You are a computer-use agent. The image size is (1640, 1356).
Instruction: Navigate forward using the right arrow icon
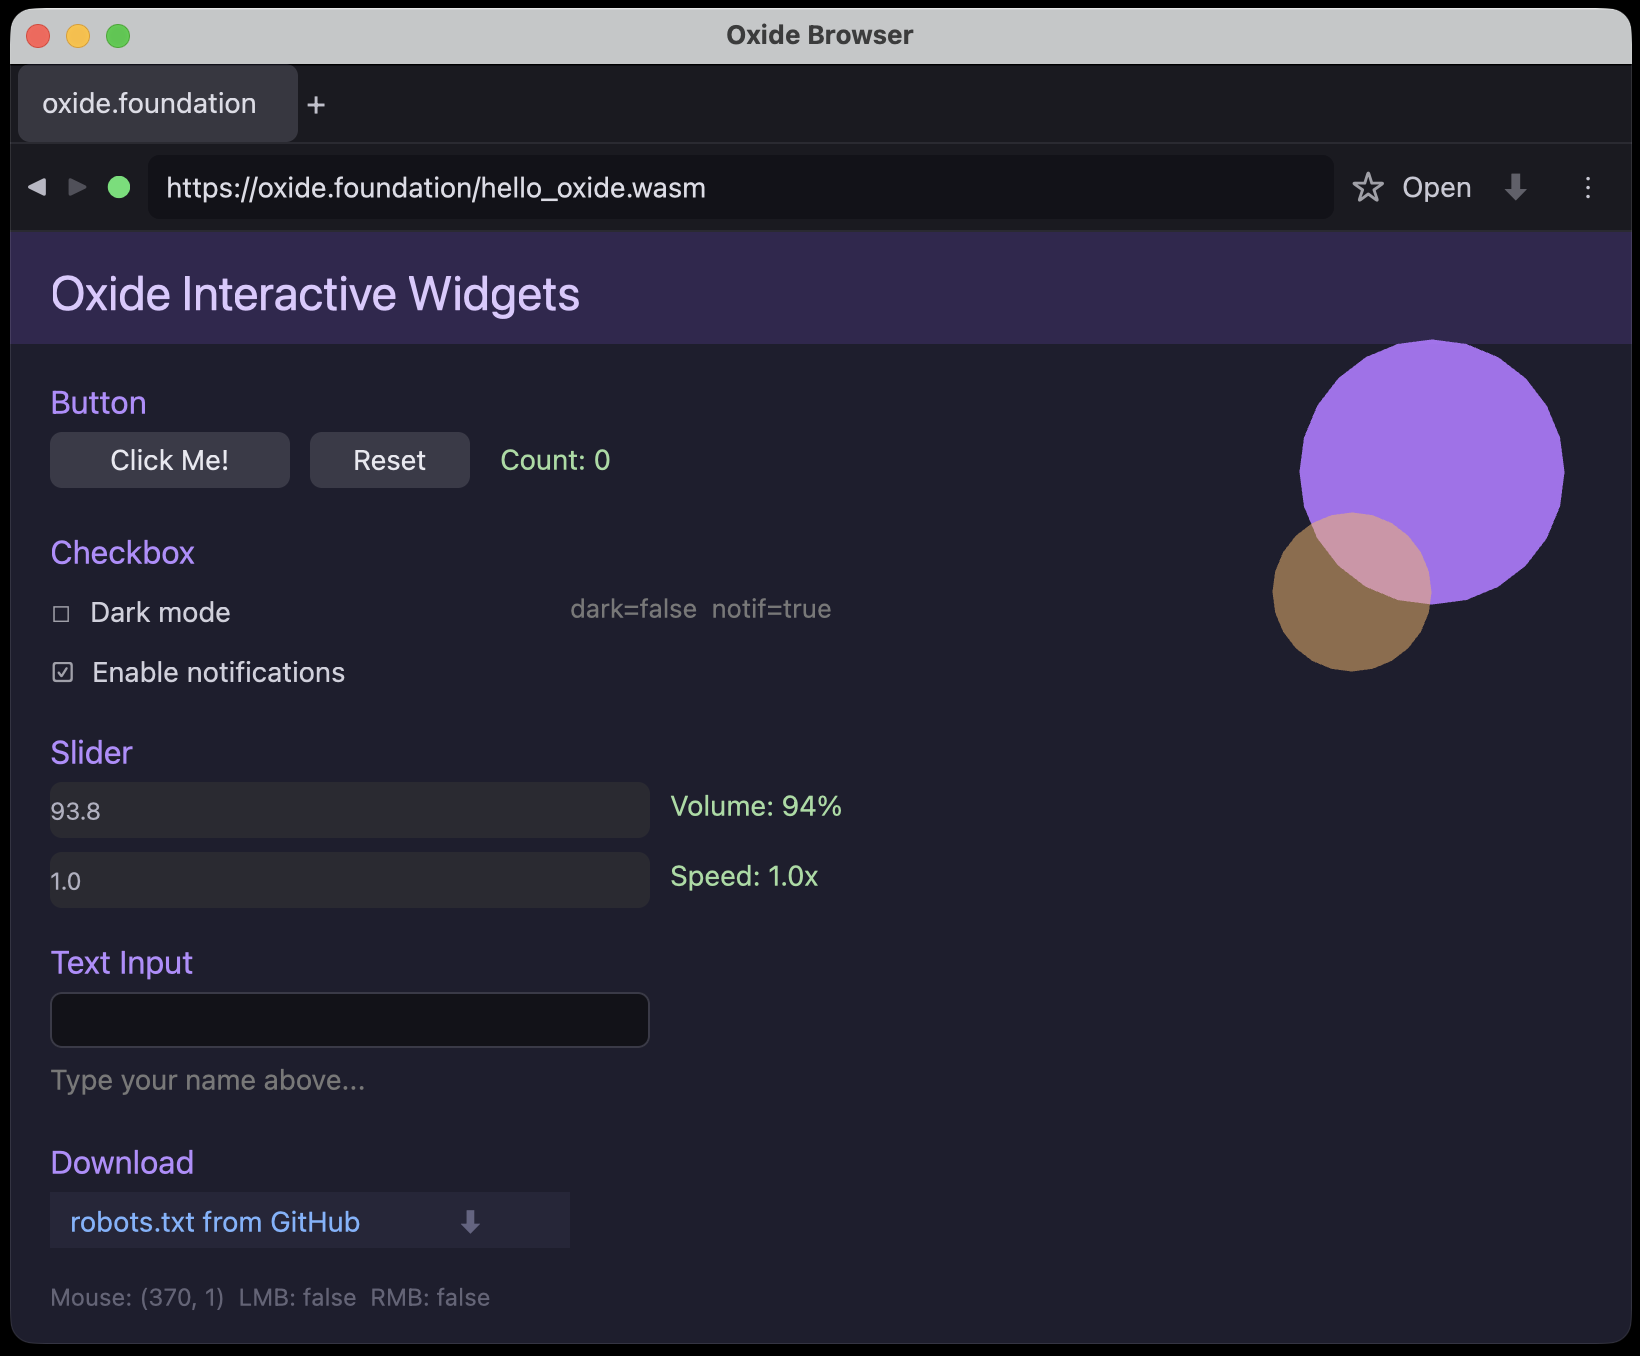(x=78, y=187)
